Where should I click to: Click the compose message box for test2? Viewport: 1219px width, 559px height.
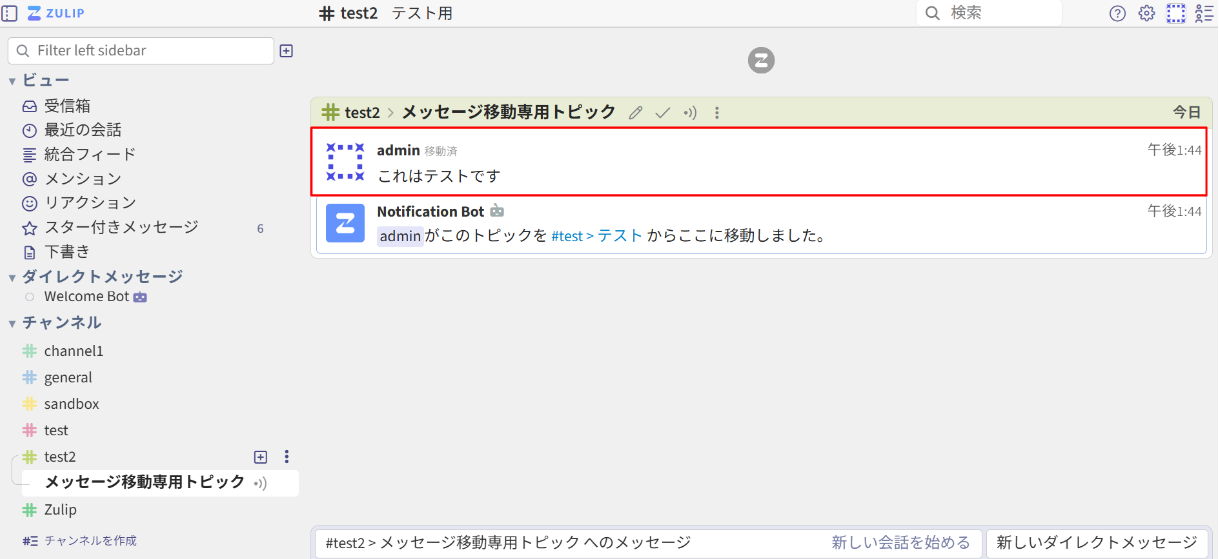[x=570, y=543]
